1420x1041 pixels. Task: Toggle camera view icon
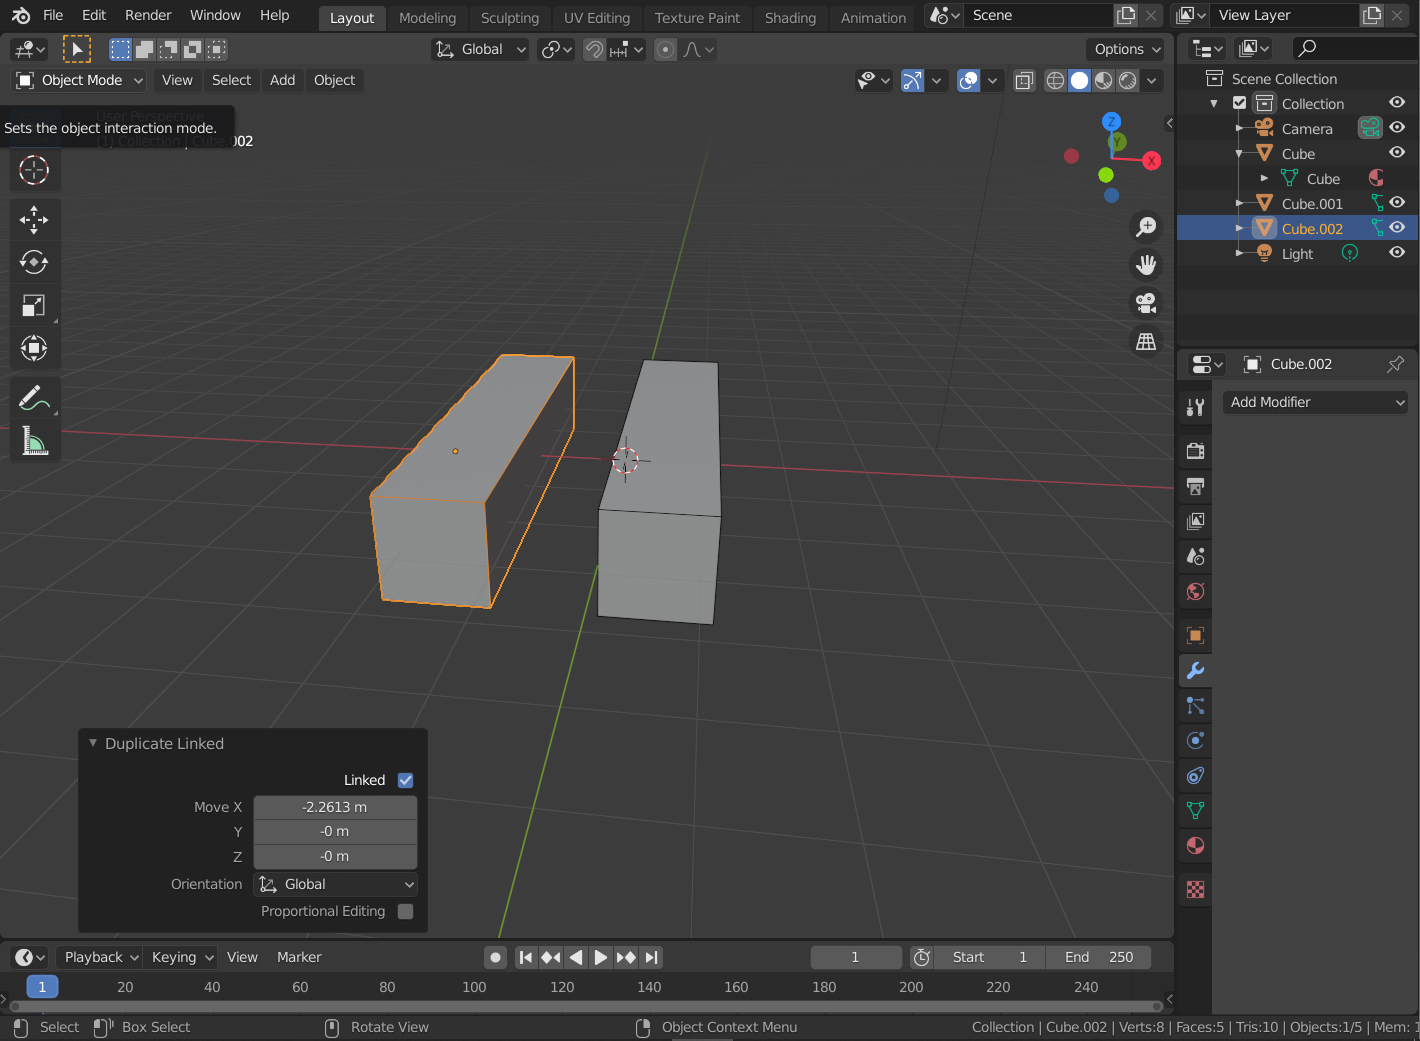pyautogui.click(x=1146, y=302)
